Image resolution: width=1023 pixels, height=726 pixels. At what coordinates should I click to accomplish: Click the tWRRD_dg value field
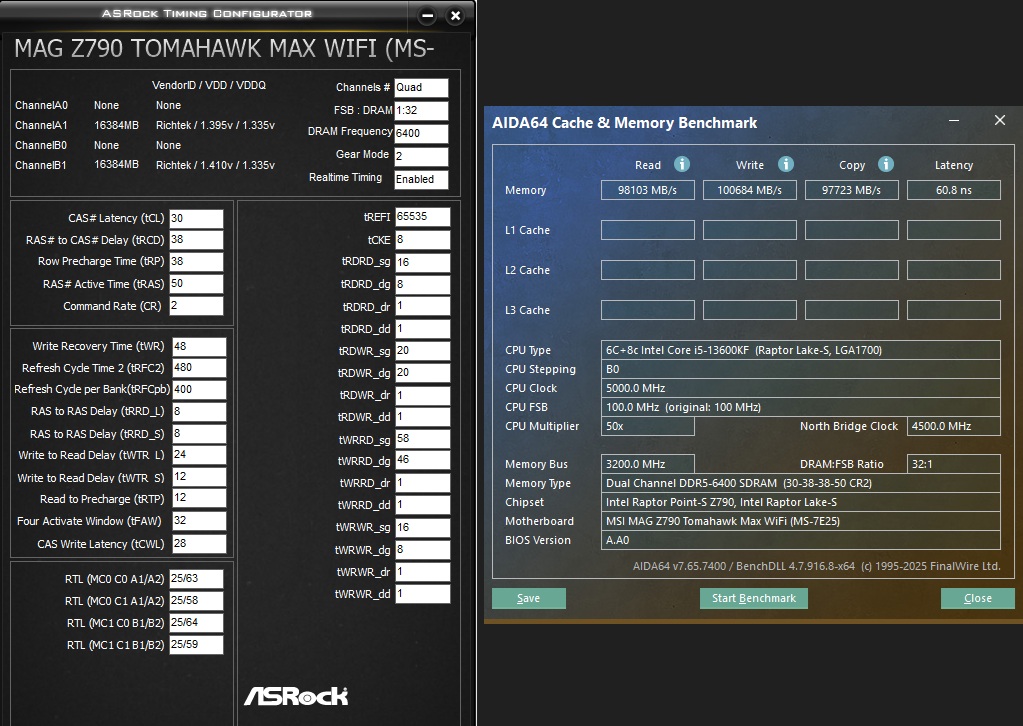(x=422, y=460)
